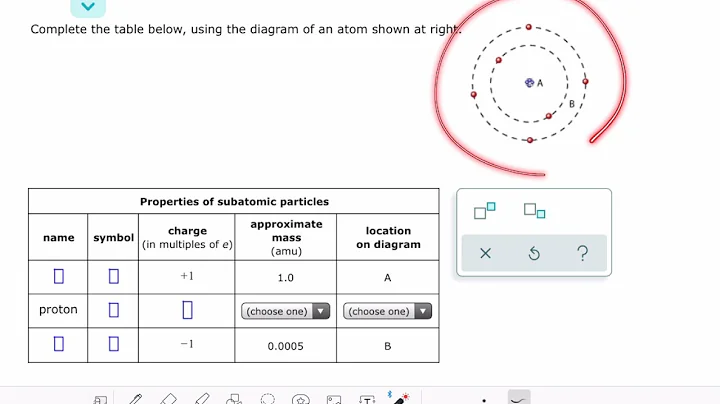This screenshot has height=404, width=720.
Task: Select the eraser tool in the bottom toolbar
Action: coord(168,399)
